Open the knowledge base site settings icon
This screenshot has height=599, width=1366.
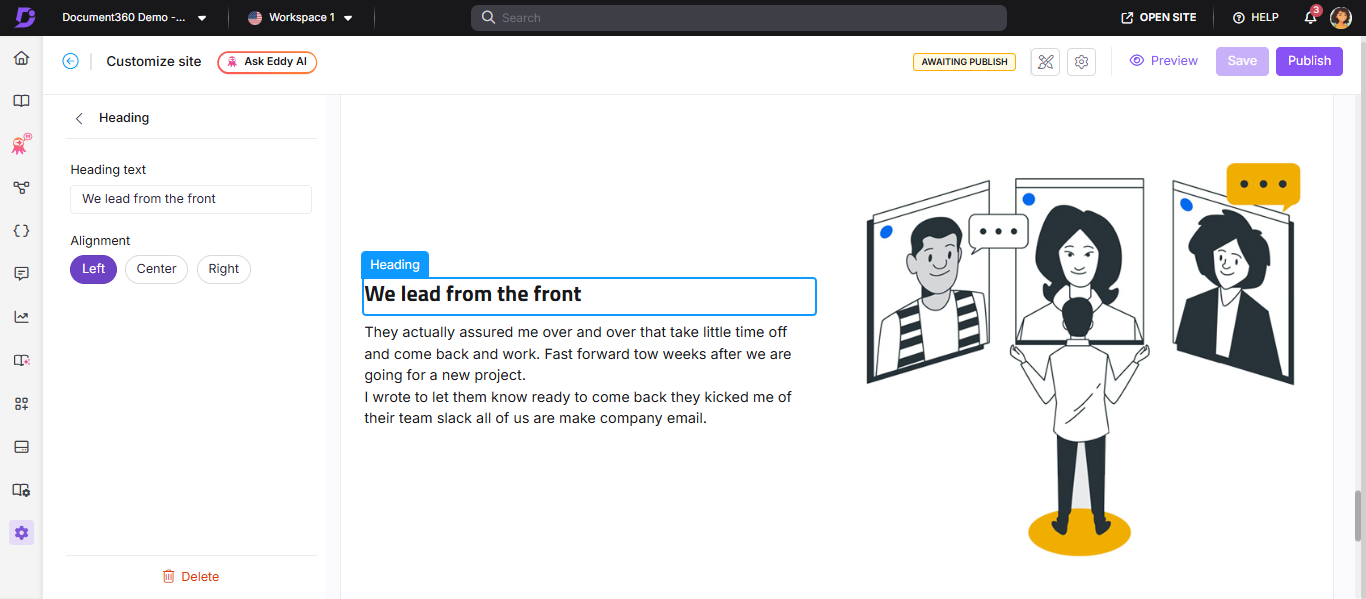[21, 490]
